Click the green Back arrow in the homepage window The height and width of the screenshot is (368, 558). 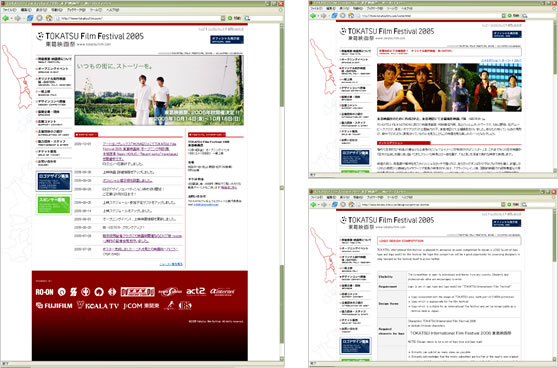point(5,18)
